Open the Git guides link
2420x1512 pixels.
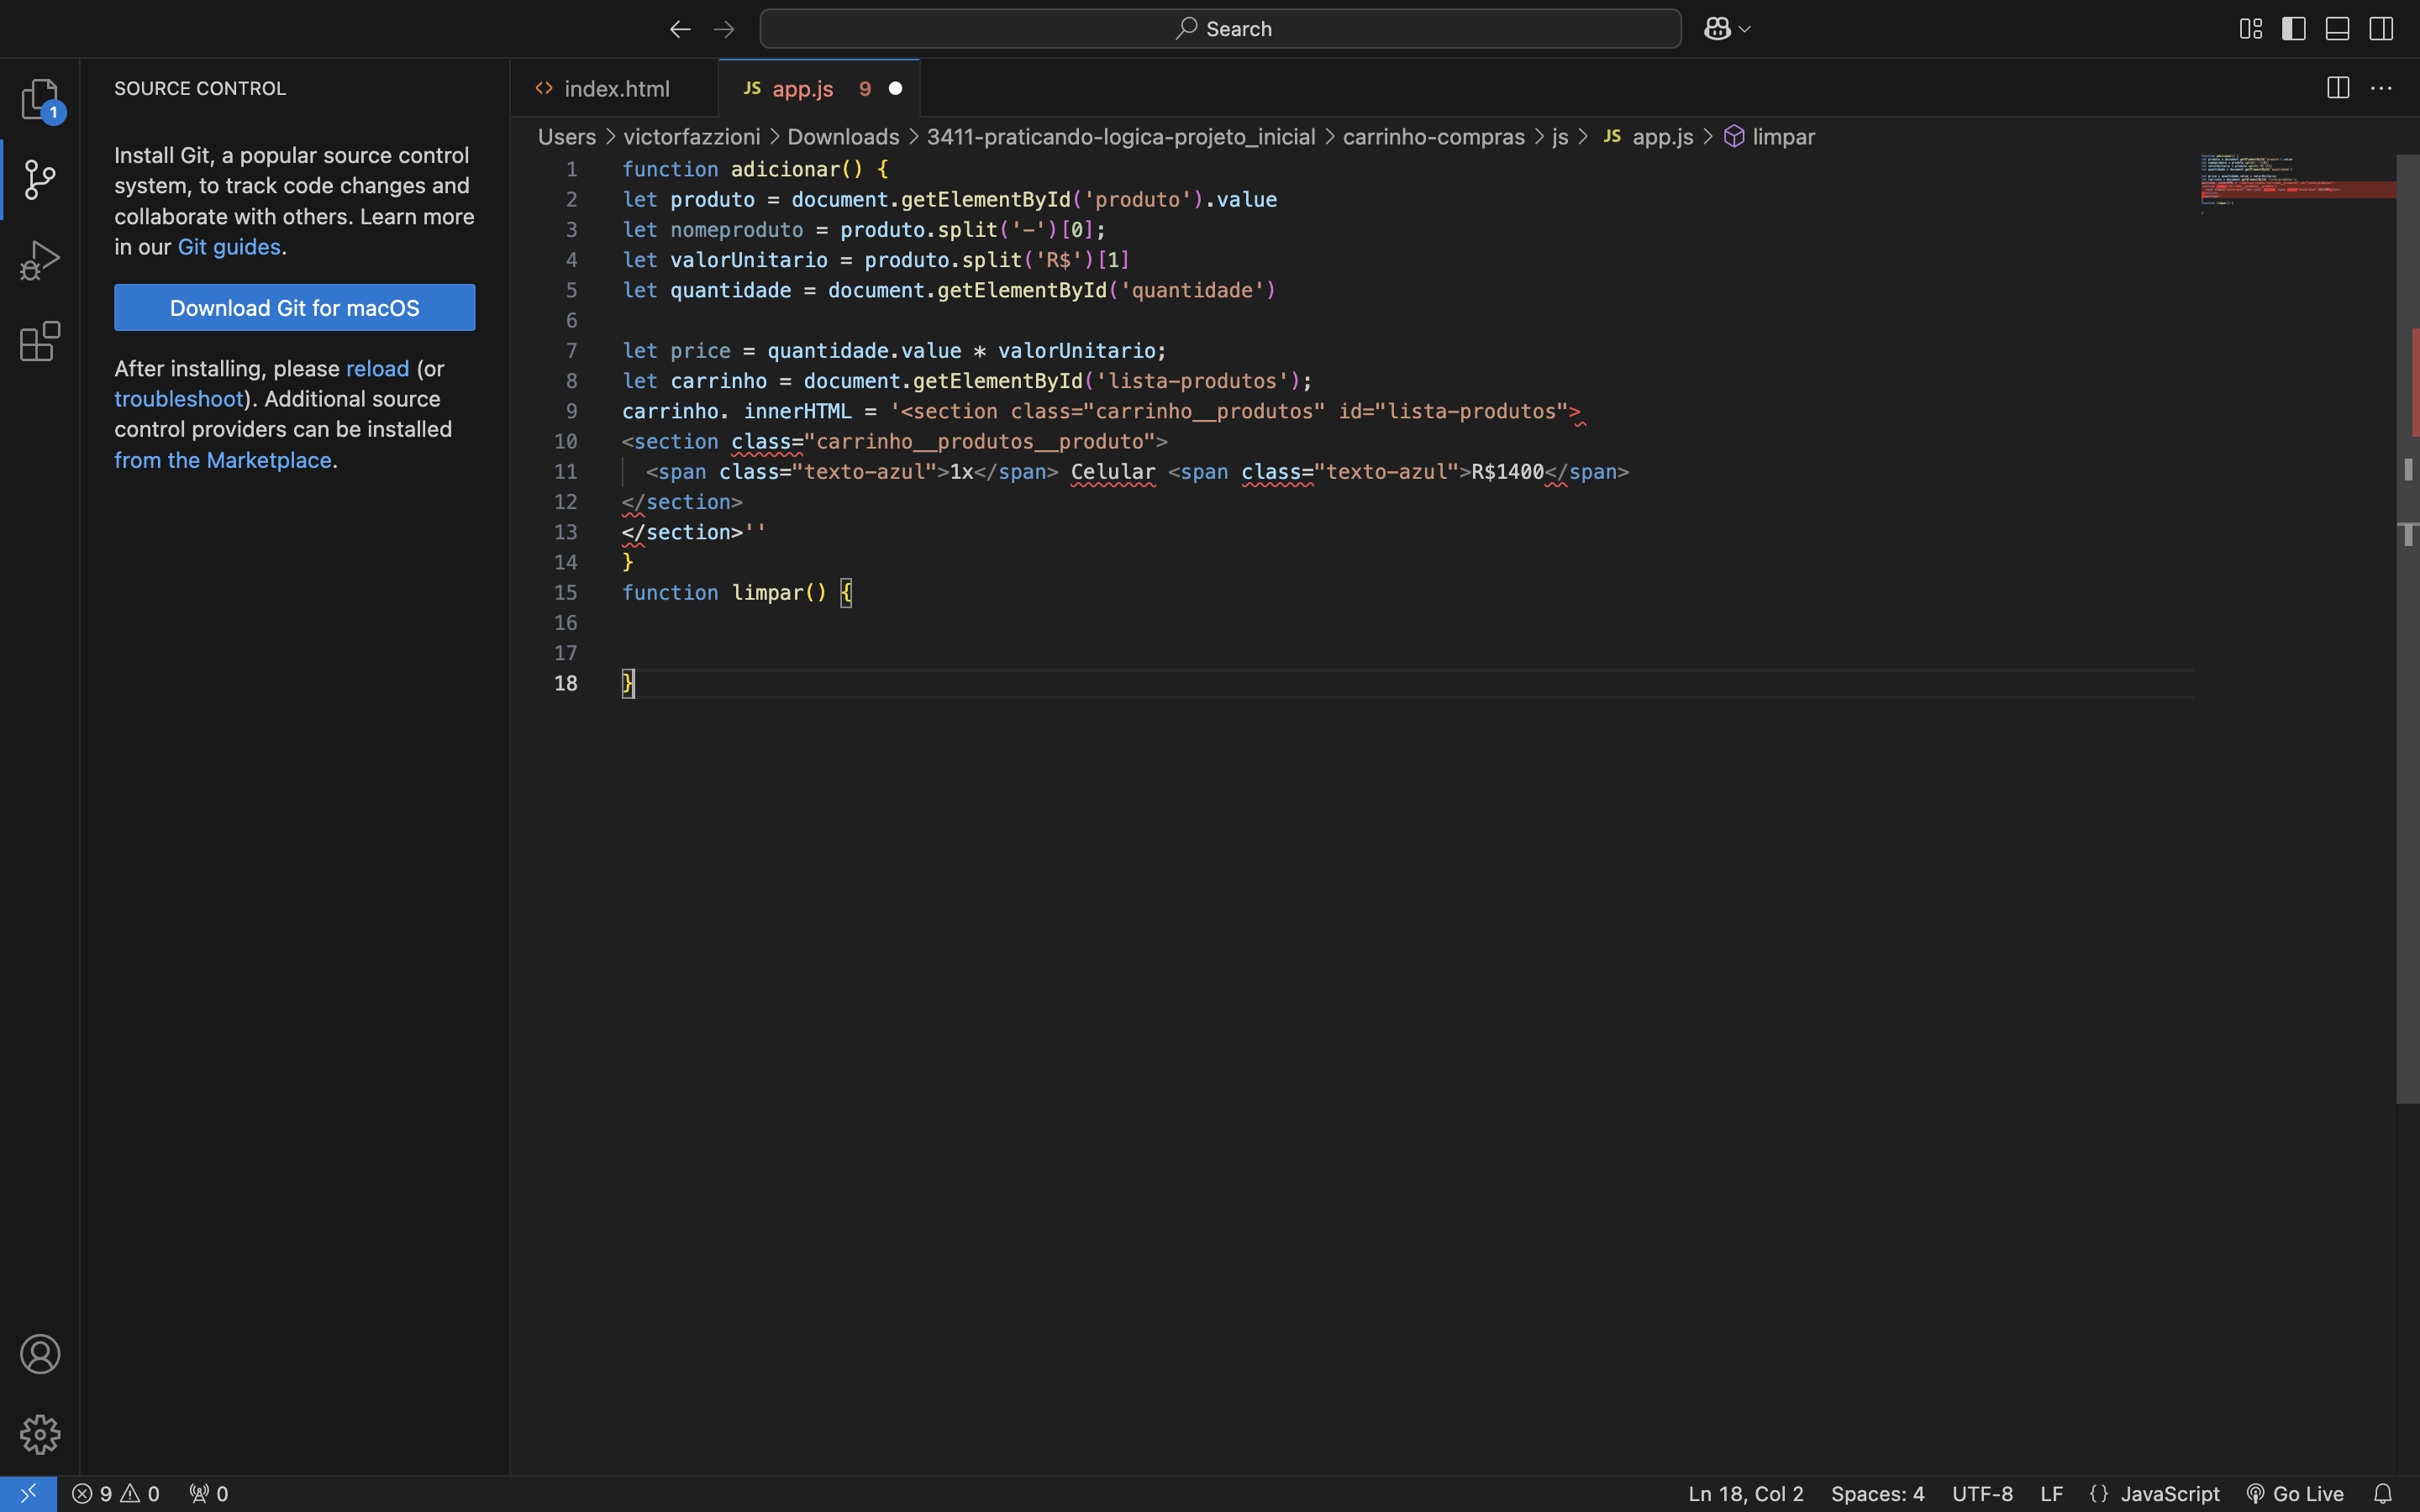click(229, 247)
